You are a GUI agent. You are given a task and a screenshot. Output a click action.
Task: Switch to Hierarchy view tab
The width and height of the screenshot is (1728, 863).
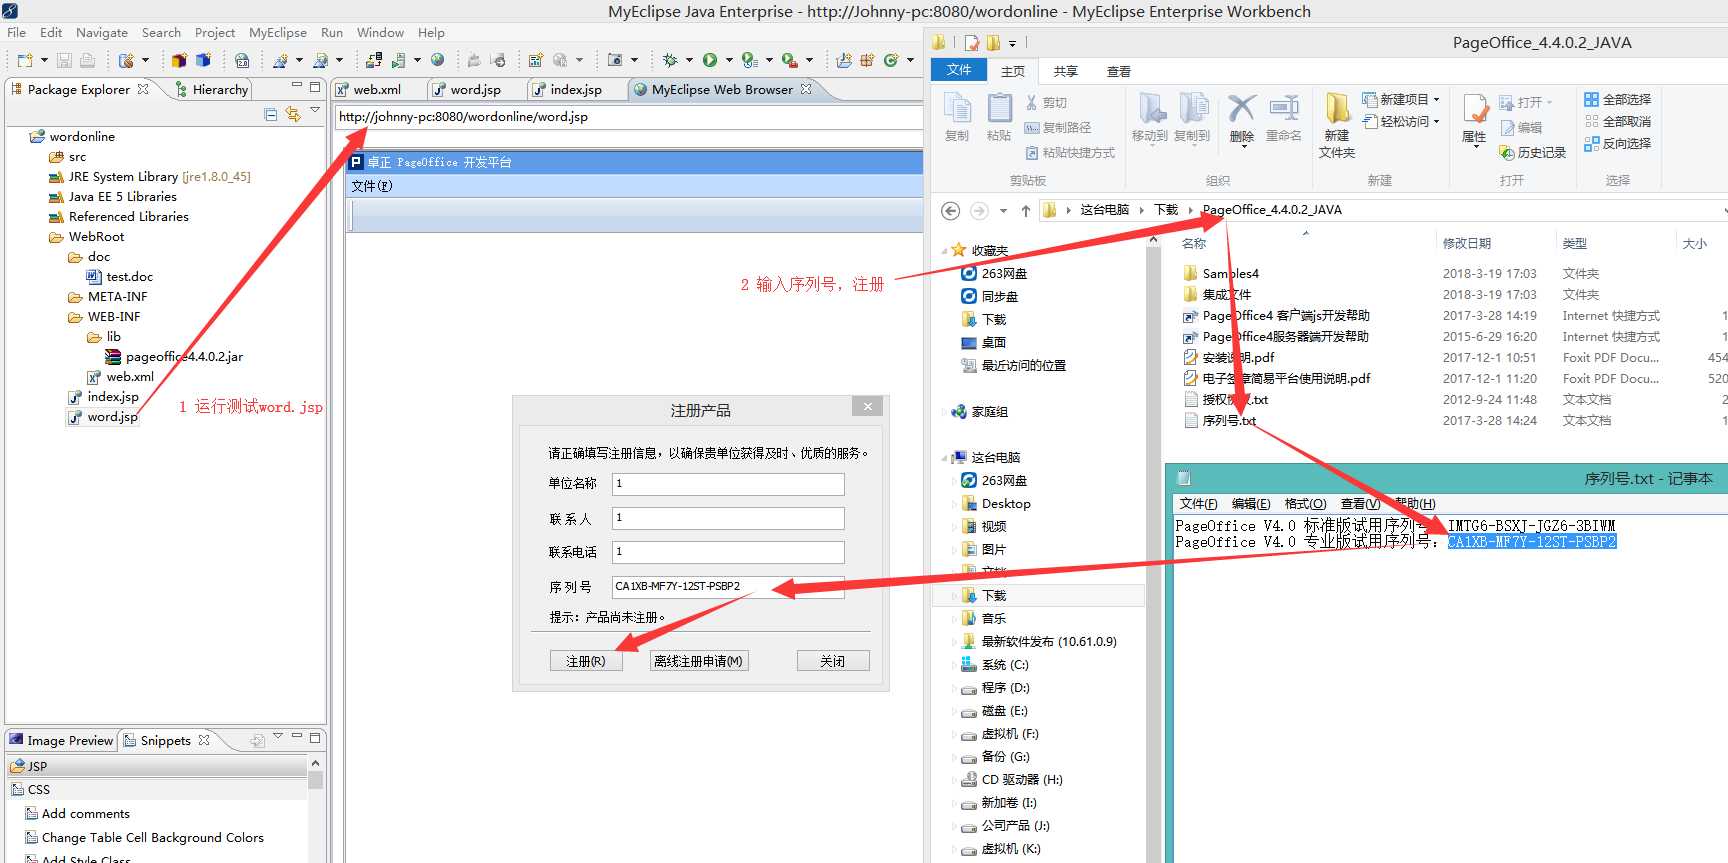211,89
